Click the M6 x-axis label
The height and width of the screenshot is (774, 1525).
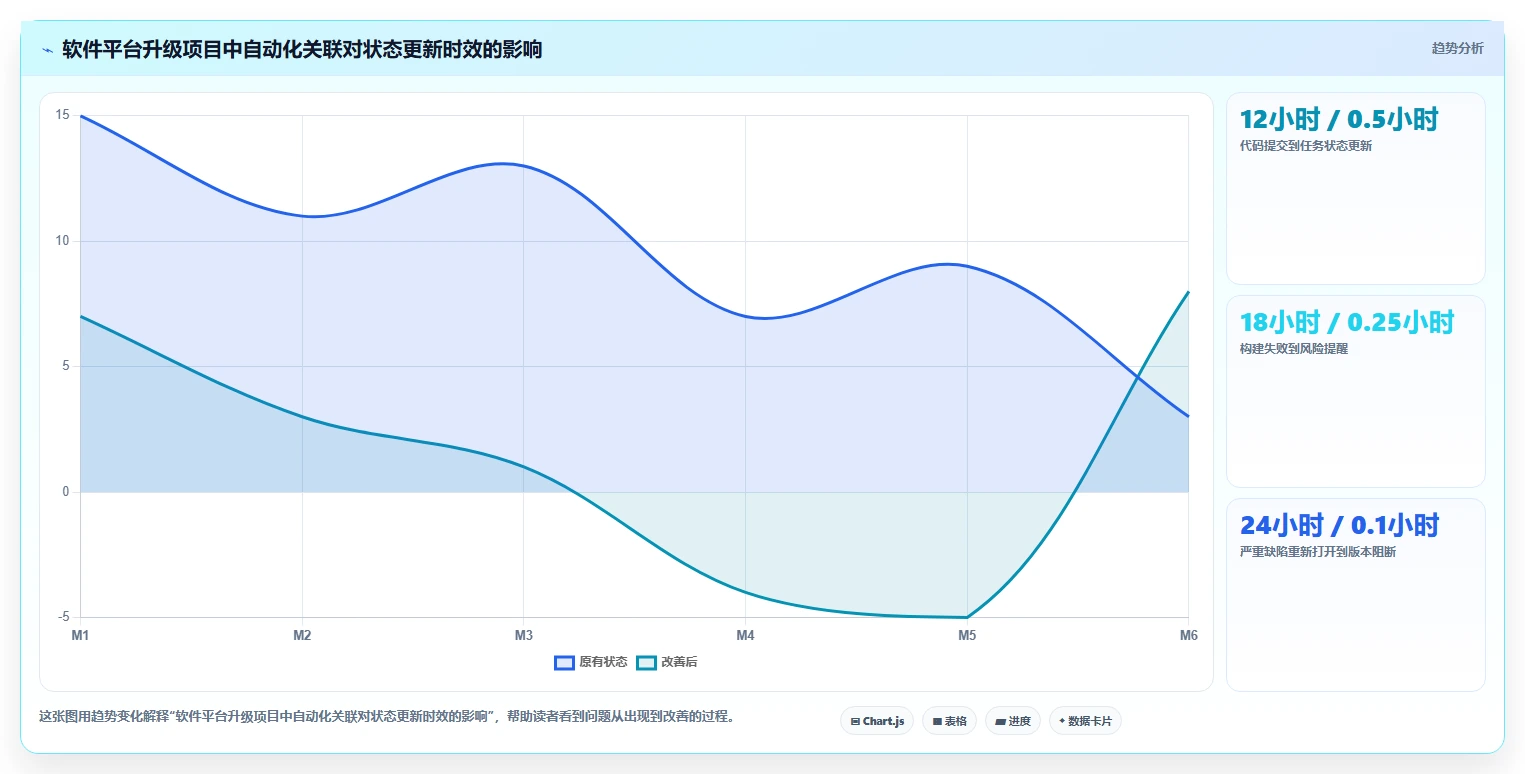coord(1188,635)
